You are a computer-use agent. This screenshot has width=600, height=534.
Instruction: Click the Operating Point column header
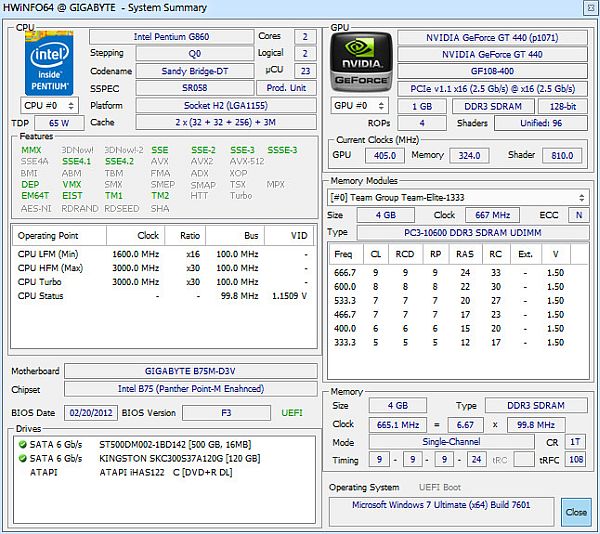(x=59, y=236)
